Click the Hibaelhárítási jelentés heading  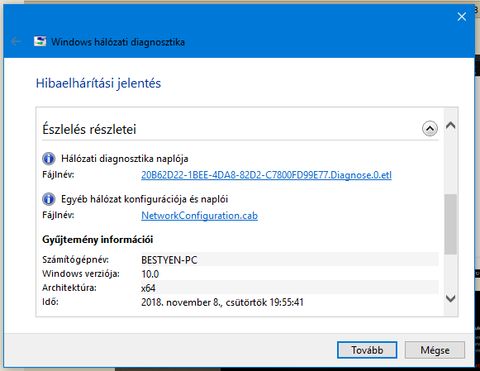tap(98, 83)
